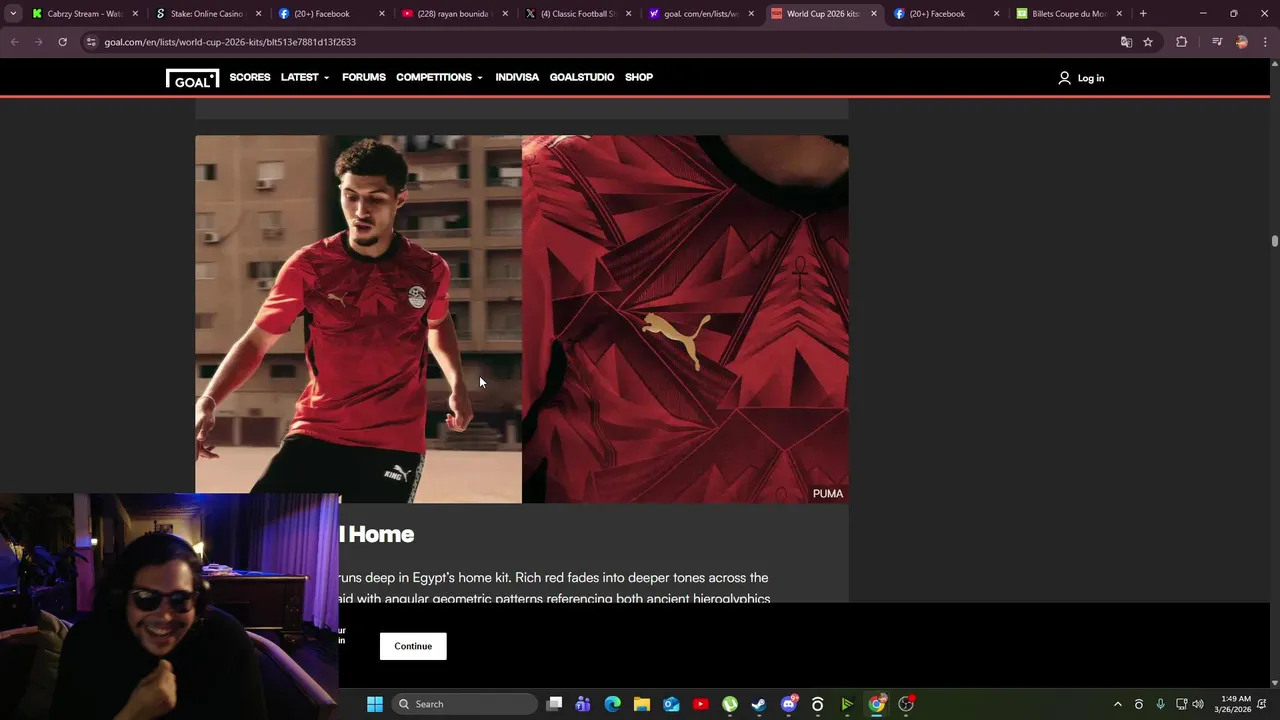This screenshot has height=720, width=1280.
Task: Switch to rayan bounida YouTube tab
Action: [455, 14]
